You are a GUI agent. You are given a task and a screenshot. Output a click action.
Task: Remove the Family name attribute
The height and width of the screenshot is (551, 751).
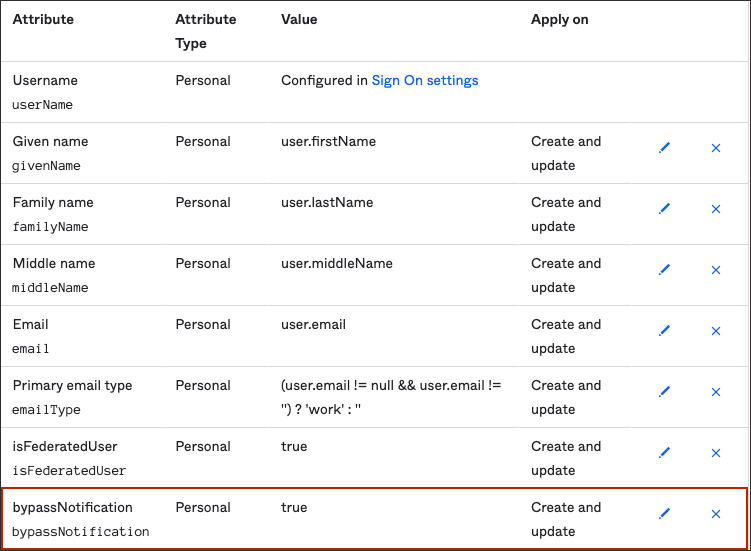(715, 209)
